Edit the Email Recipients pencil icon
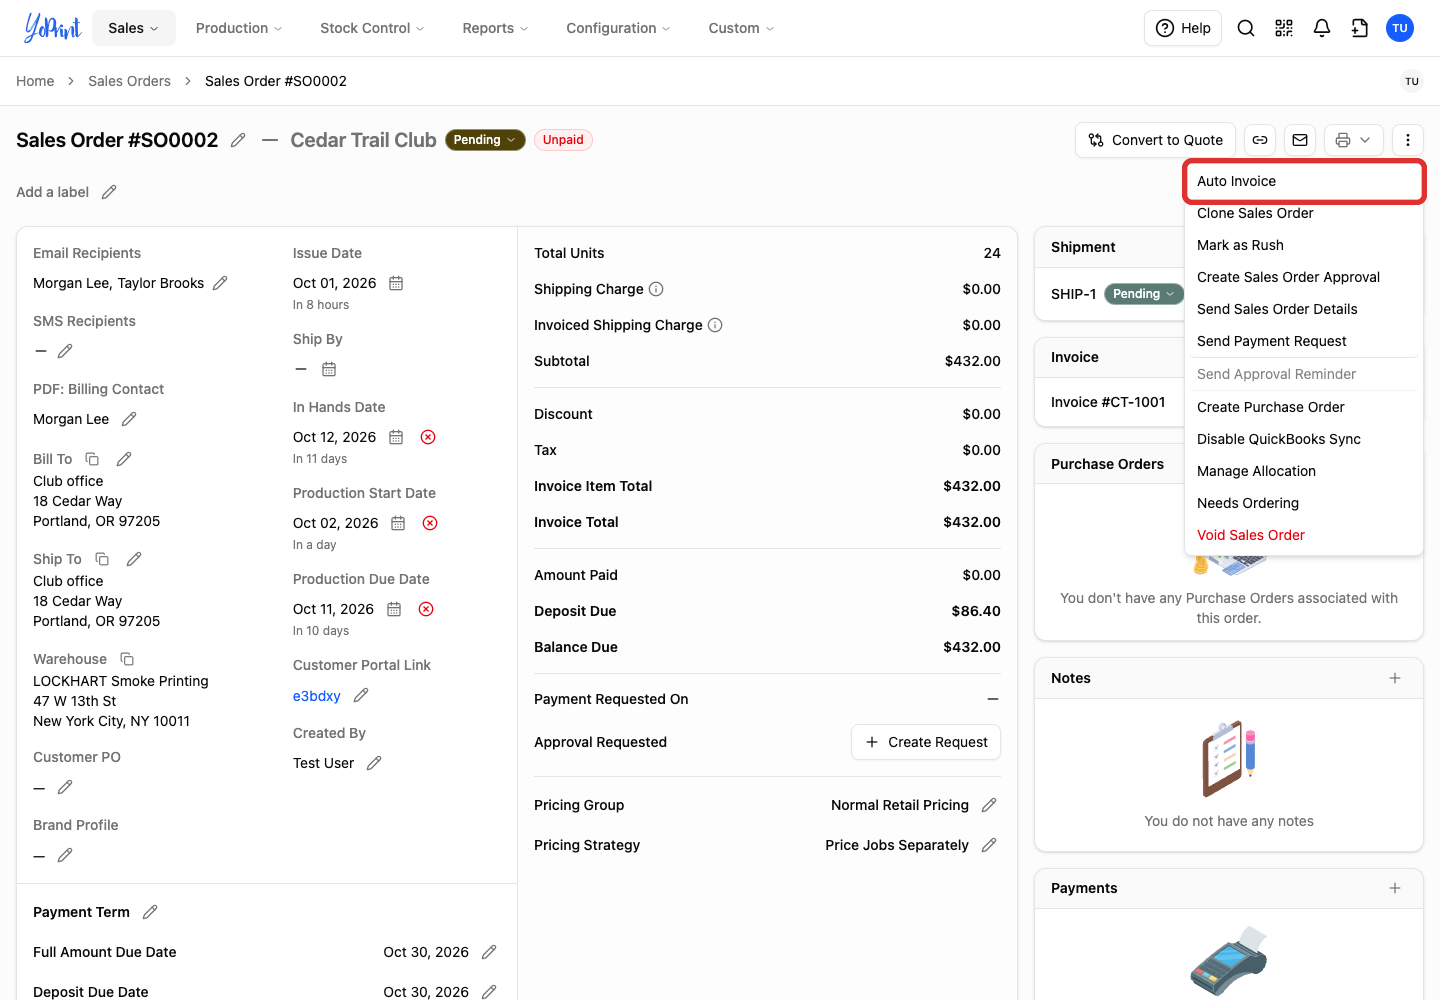Image resolution: width=1440 pixels, height=1000 pixels. point(220,283)
